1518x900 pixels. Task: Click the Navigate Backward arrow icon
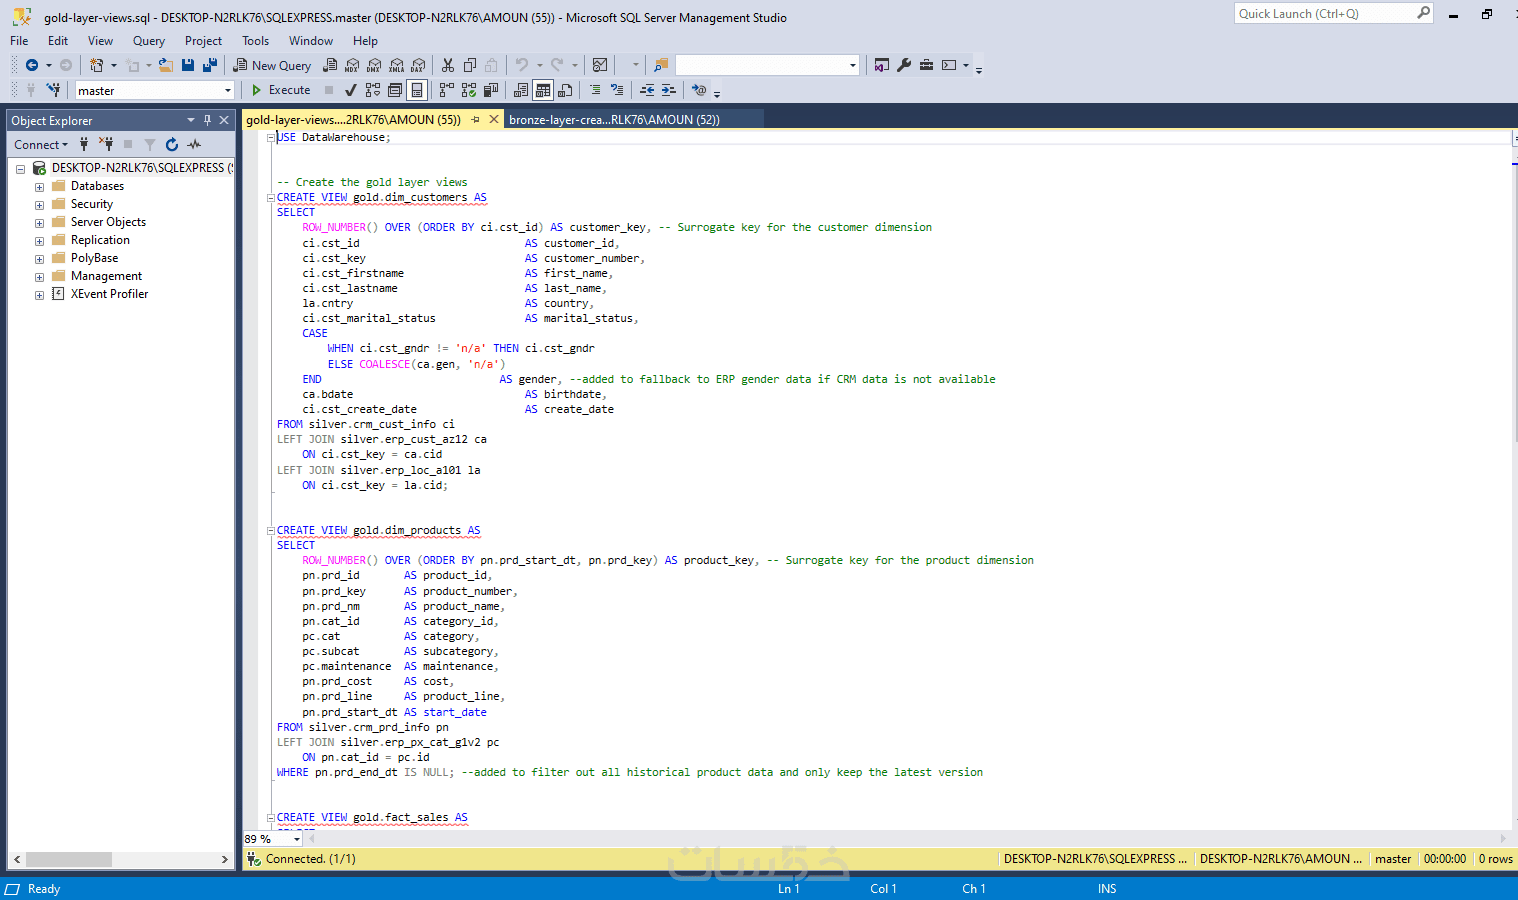[32, 65]
